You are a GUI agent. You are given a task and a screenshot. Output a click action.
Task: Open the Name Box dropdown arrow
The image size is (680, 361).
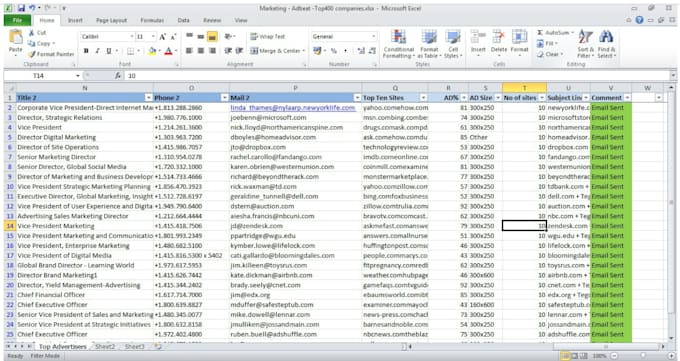[78, 76]
